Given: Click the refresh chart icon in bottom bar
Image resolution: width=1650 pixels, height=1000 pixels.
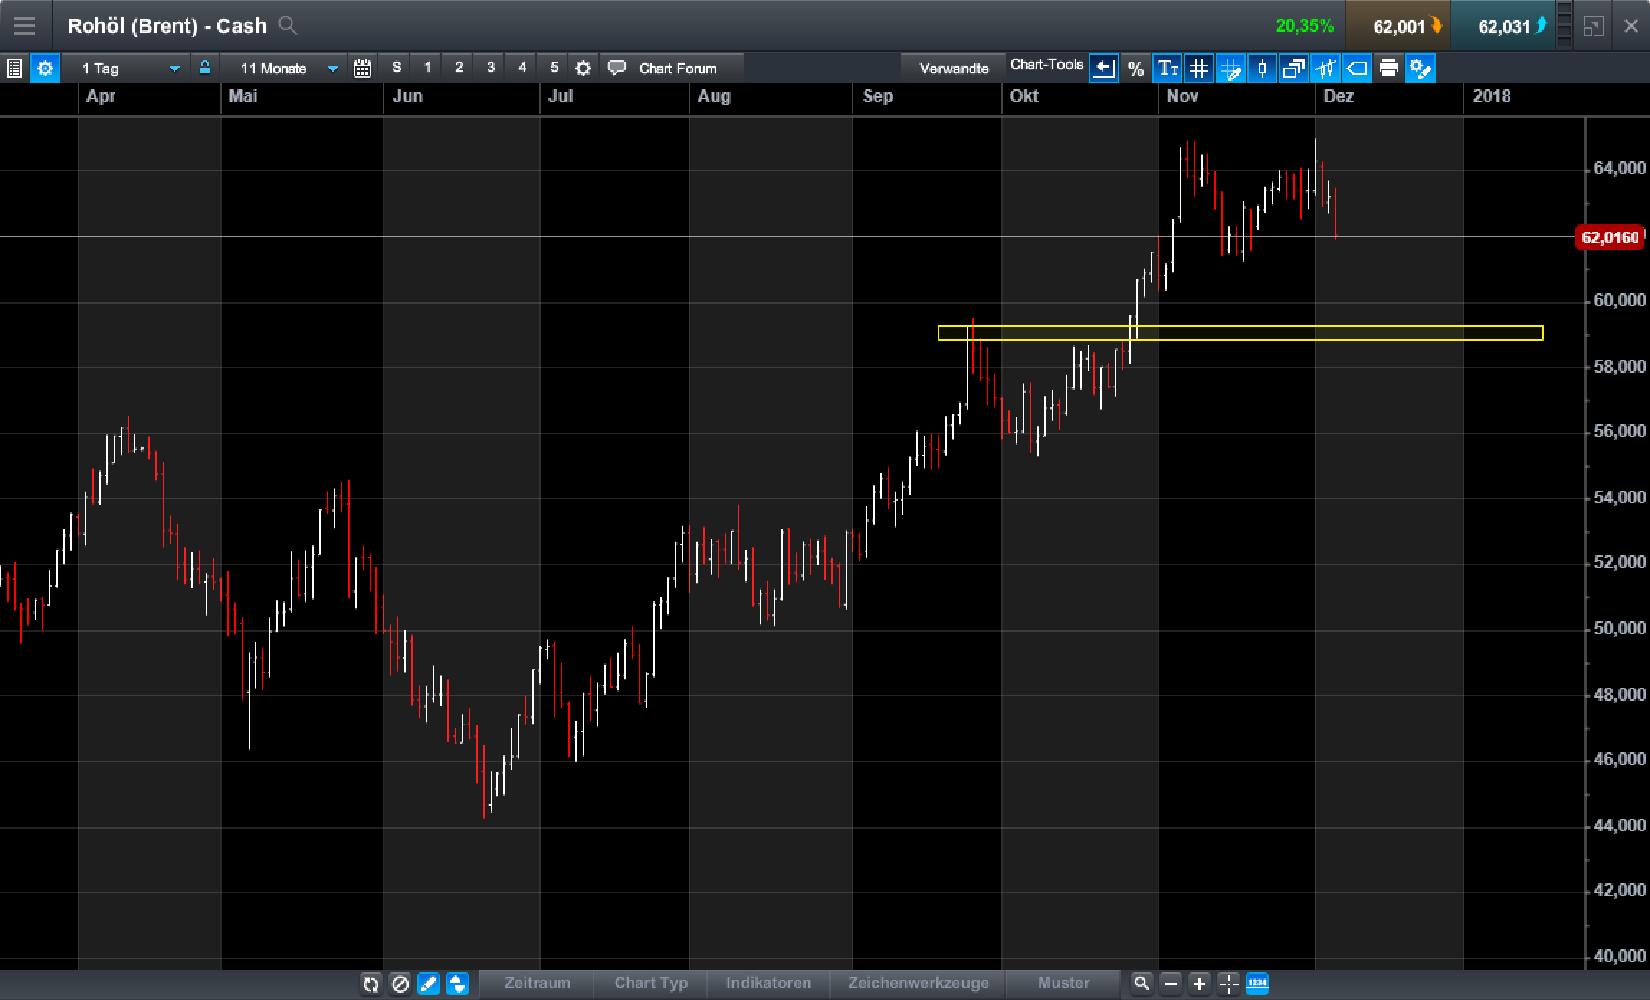Looking at the screenshot, I should click(x=371, y=984).
